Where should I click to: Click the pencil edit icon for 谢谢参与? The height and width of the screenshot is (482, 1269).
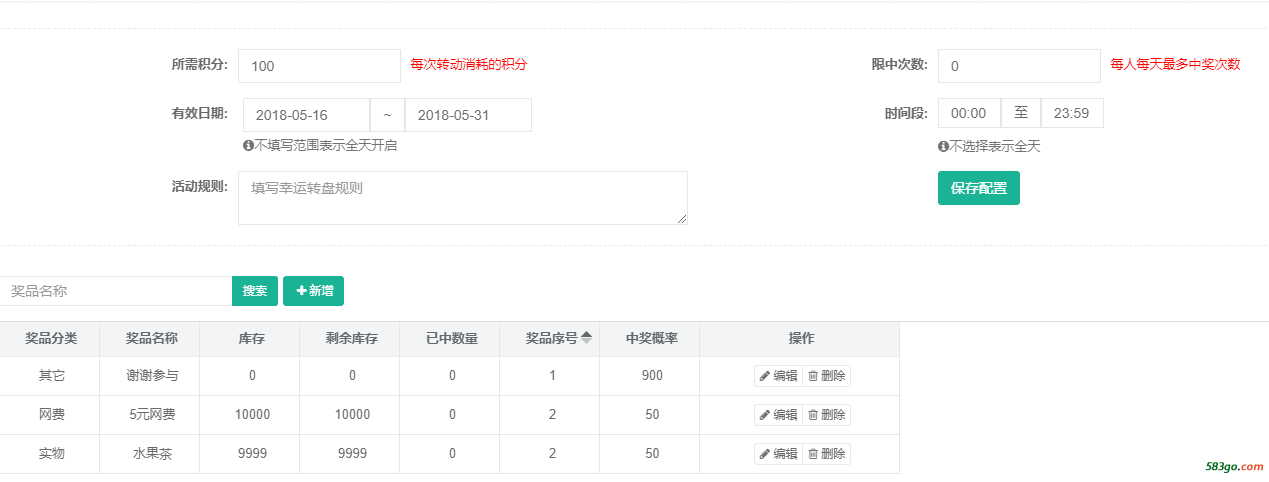[x=765, y=376]
